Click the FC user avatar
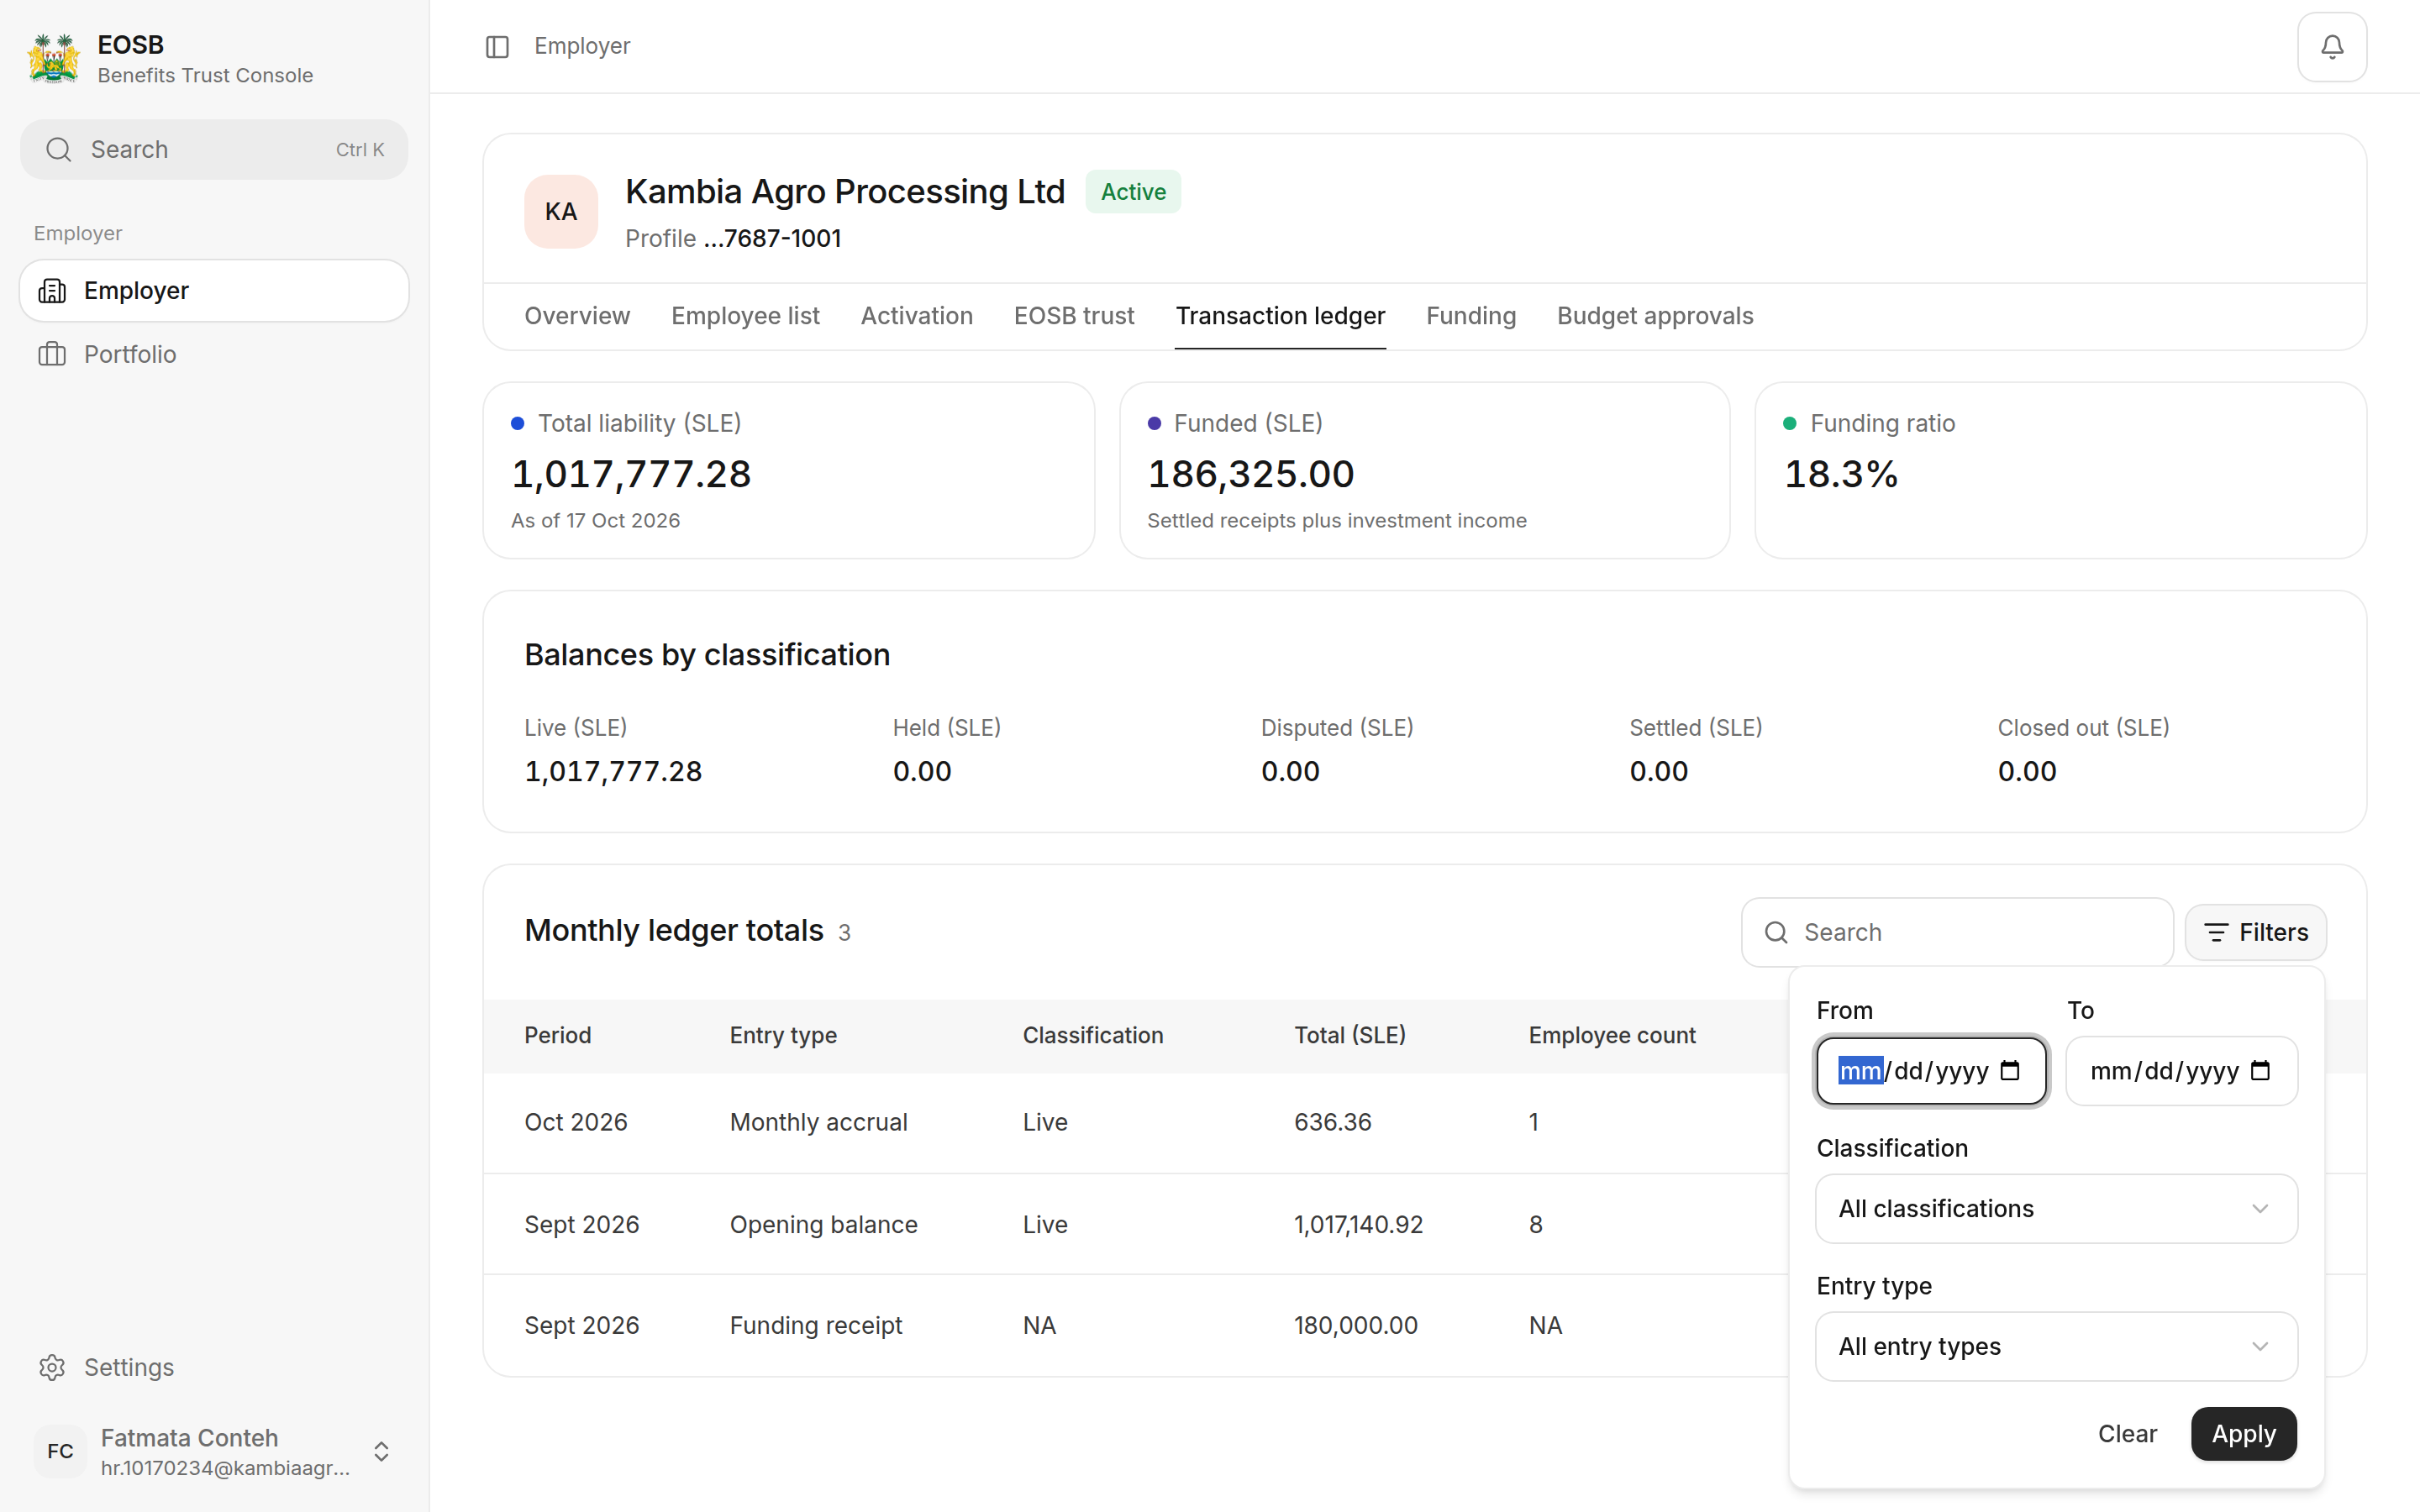This screenshot has height=1512, width=2420. point(60,1451)
